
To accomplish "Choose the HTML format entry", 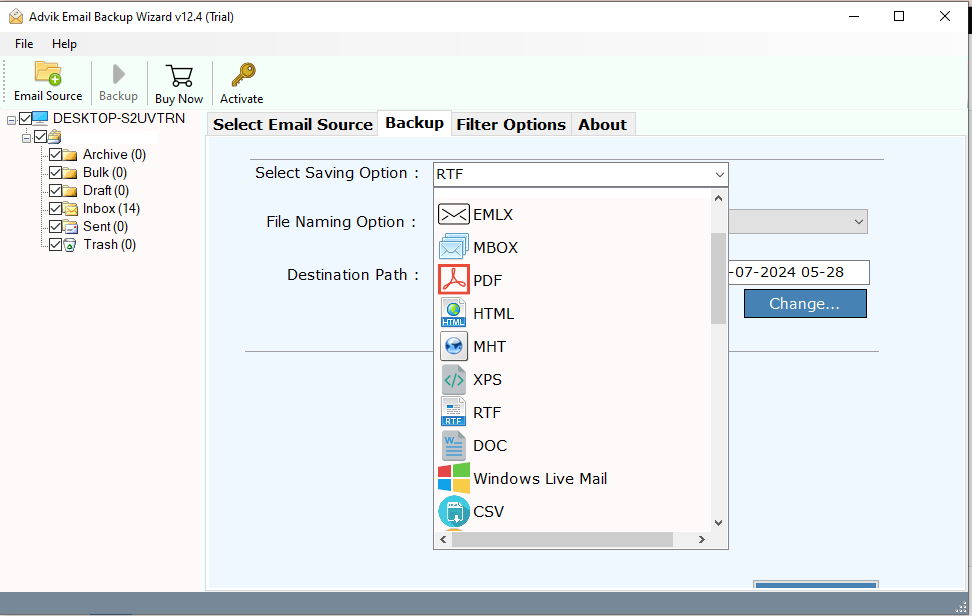I will tap(493, 313).
